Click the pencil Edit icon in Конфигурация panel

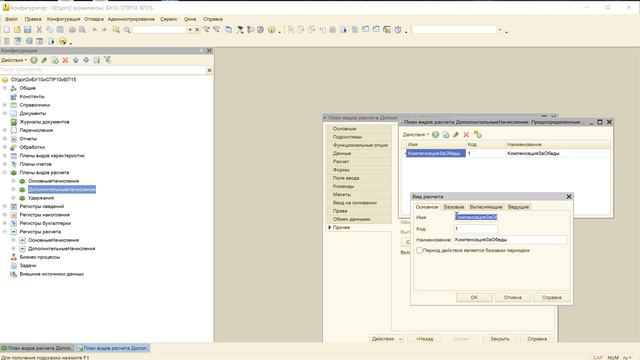pos(44,60)
